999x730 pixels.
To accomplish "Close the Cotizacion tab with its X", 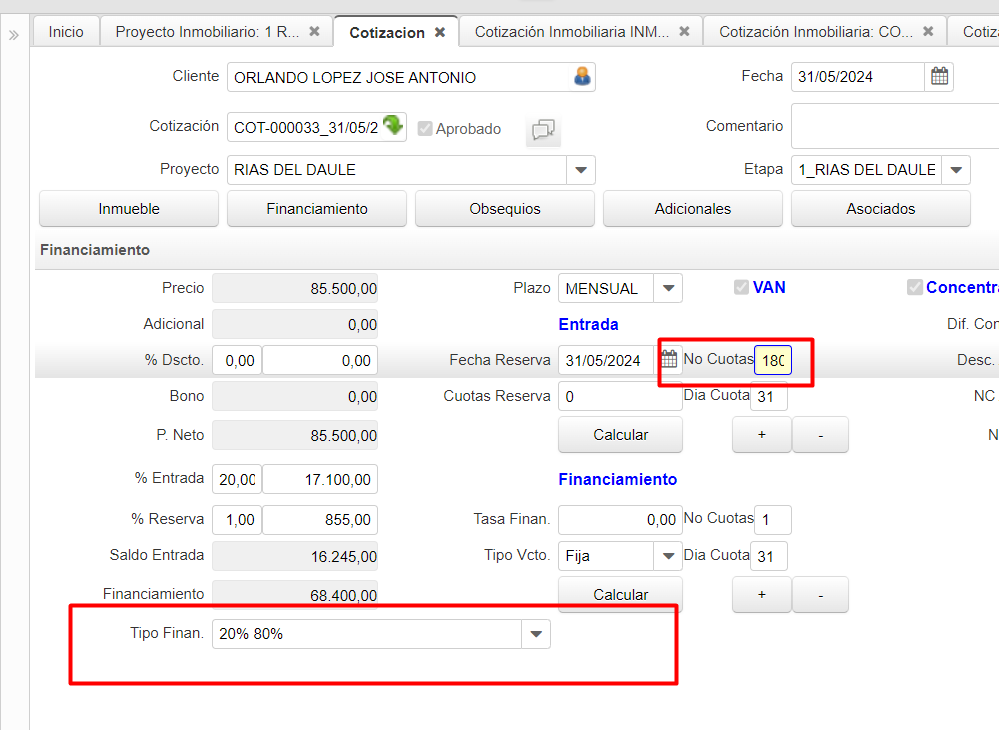I will (440, 33).
